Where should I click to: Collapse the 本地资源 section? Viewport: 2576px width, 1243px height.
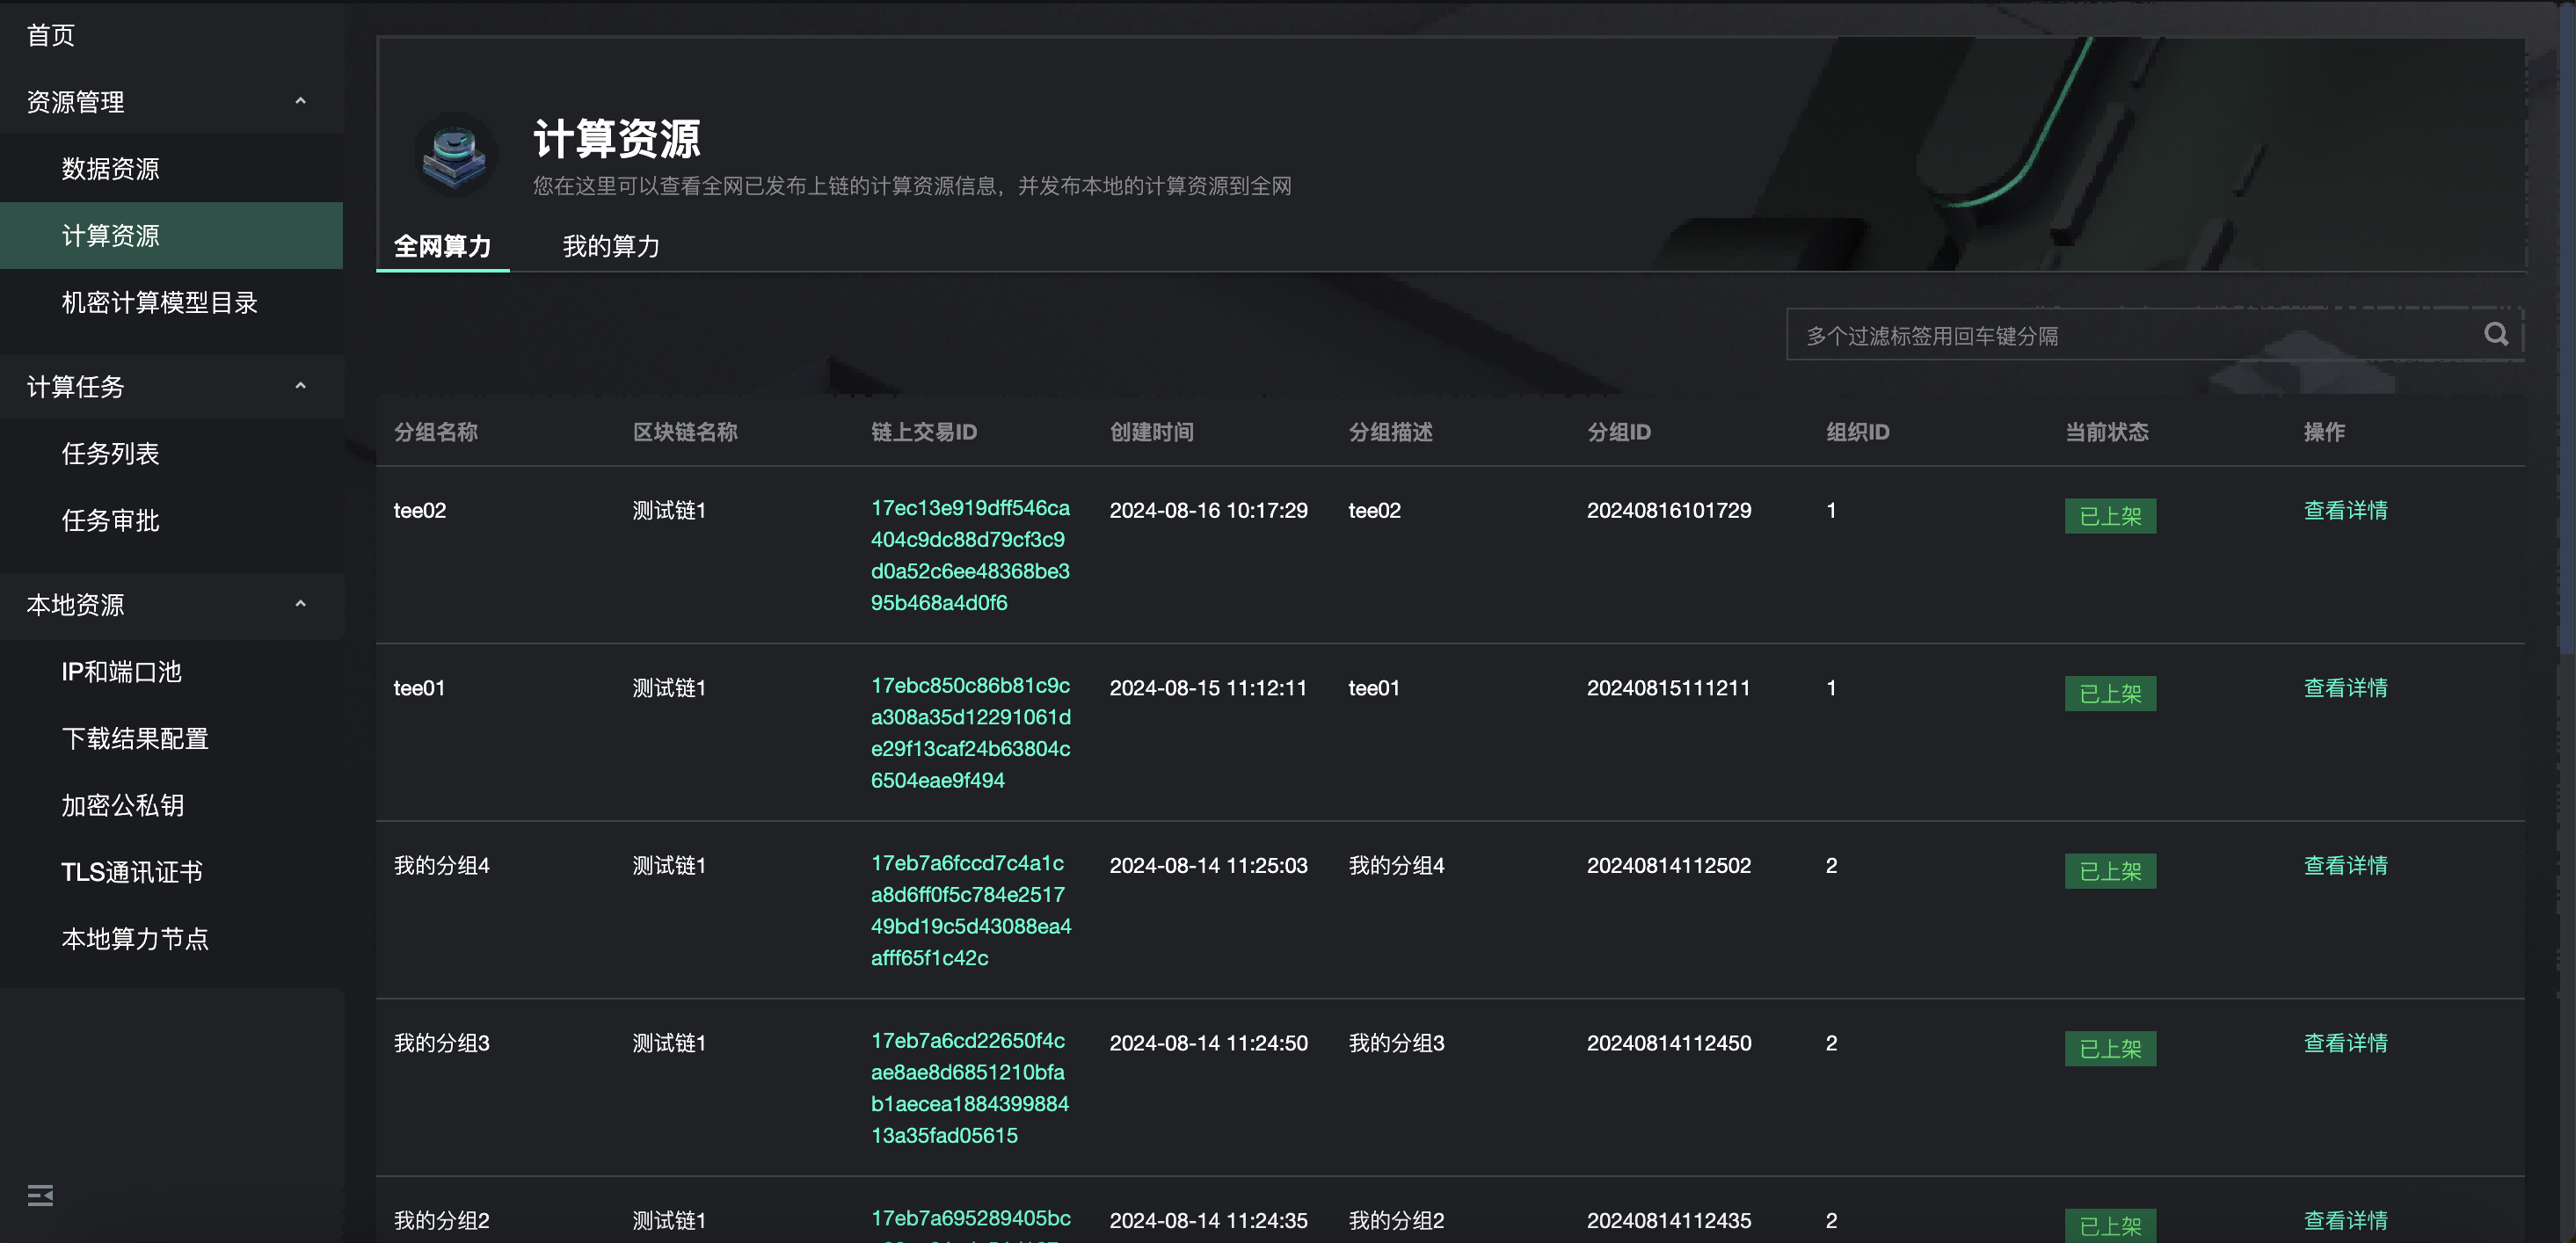click(299, 604)
